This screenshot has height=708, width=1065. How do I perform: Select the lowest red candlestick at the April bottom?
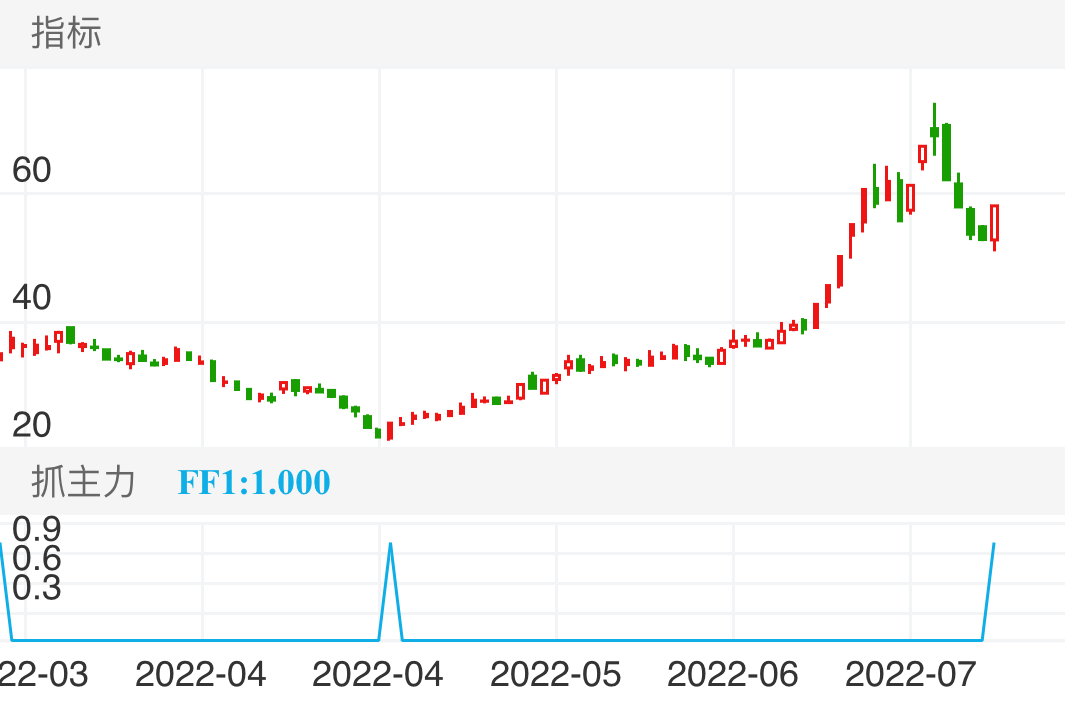pyautogui.click(x=390, y=431)
